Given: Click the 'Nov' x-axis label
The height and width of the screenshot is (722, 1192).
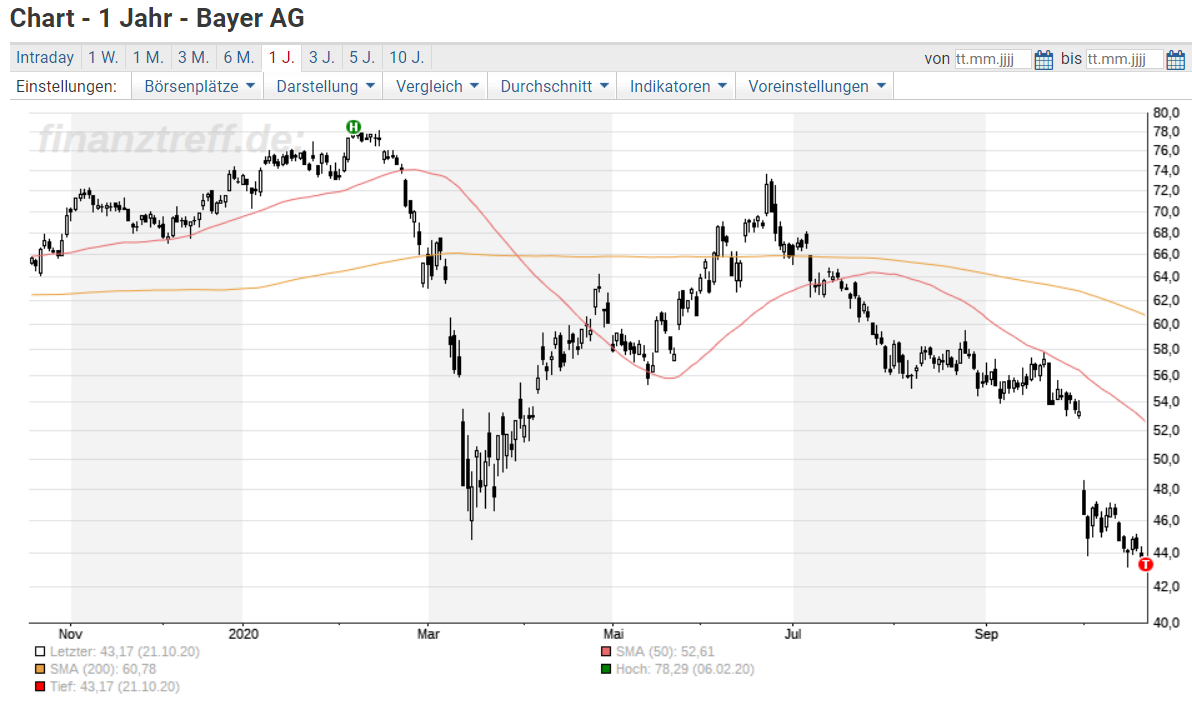Looking at the screenshot, I should (71, 634).
